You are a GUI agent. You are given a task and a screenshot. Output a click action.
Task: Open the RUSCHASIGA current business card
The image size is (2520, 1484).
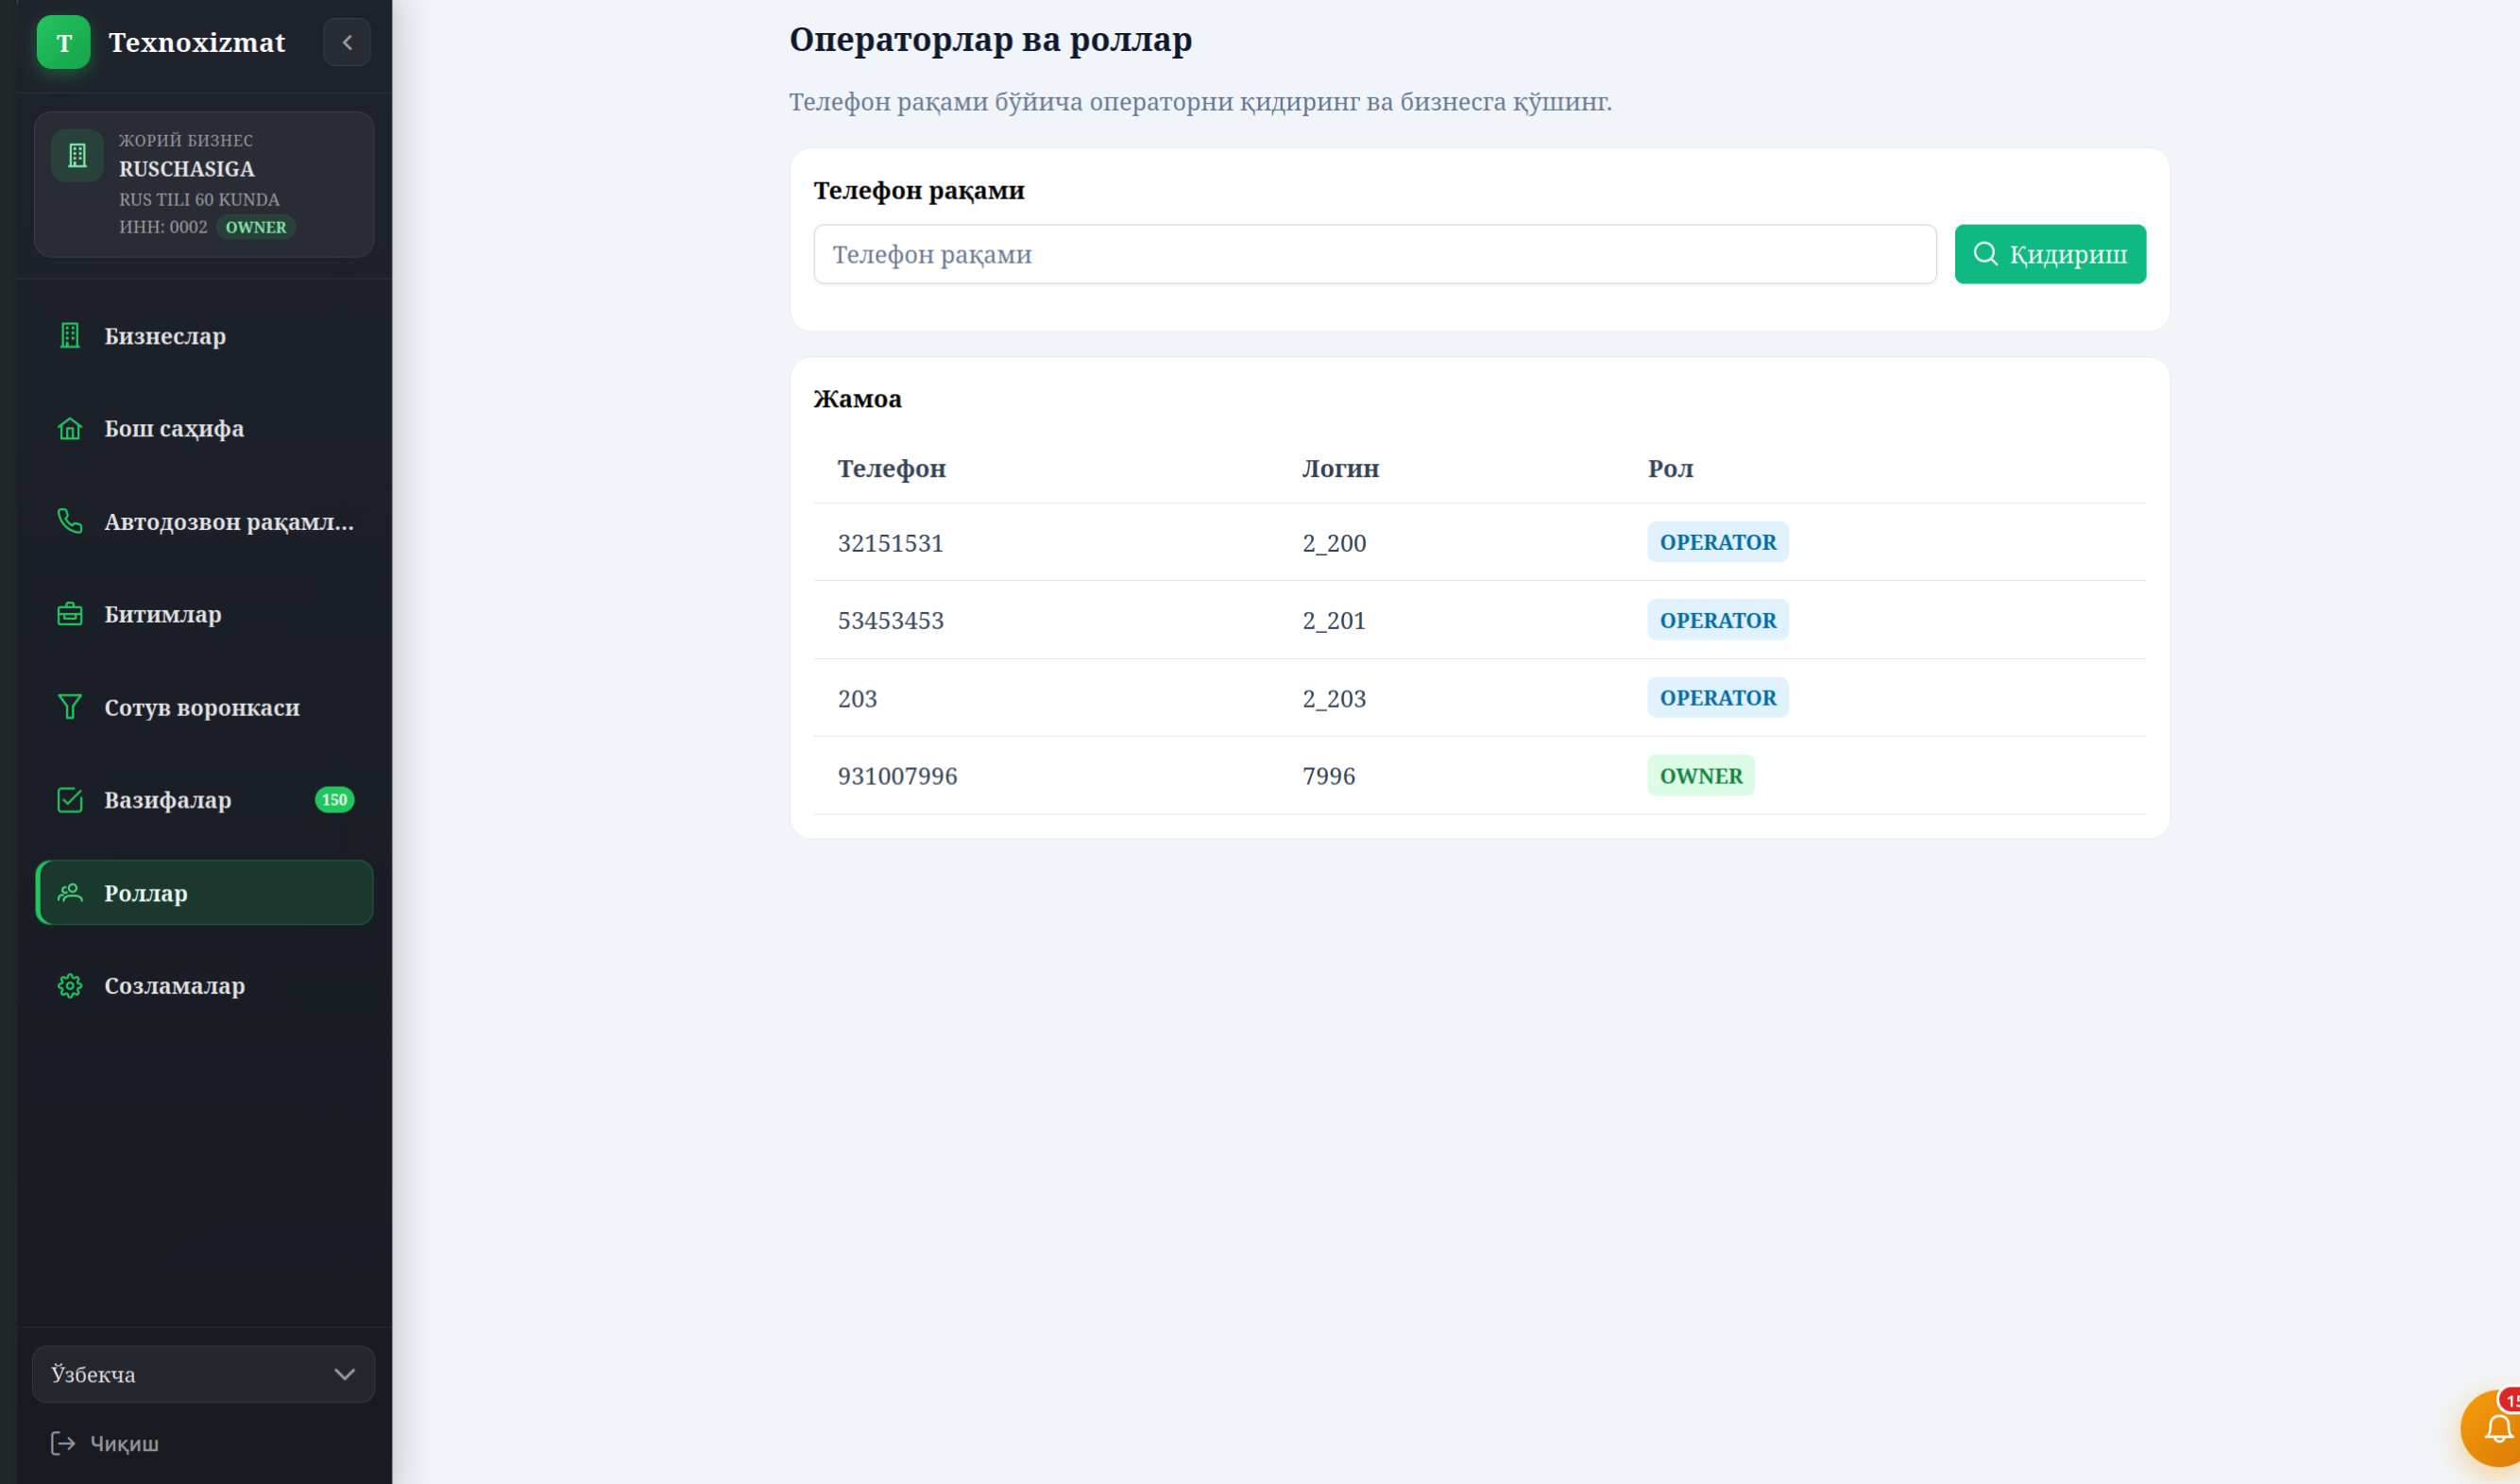(204, 184)
